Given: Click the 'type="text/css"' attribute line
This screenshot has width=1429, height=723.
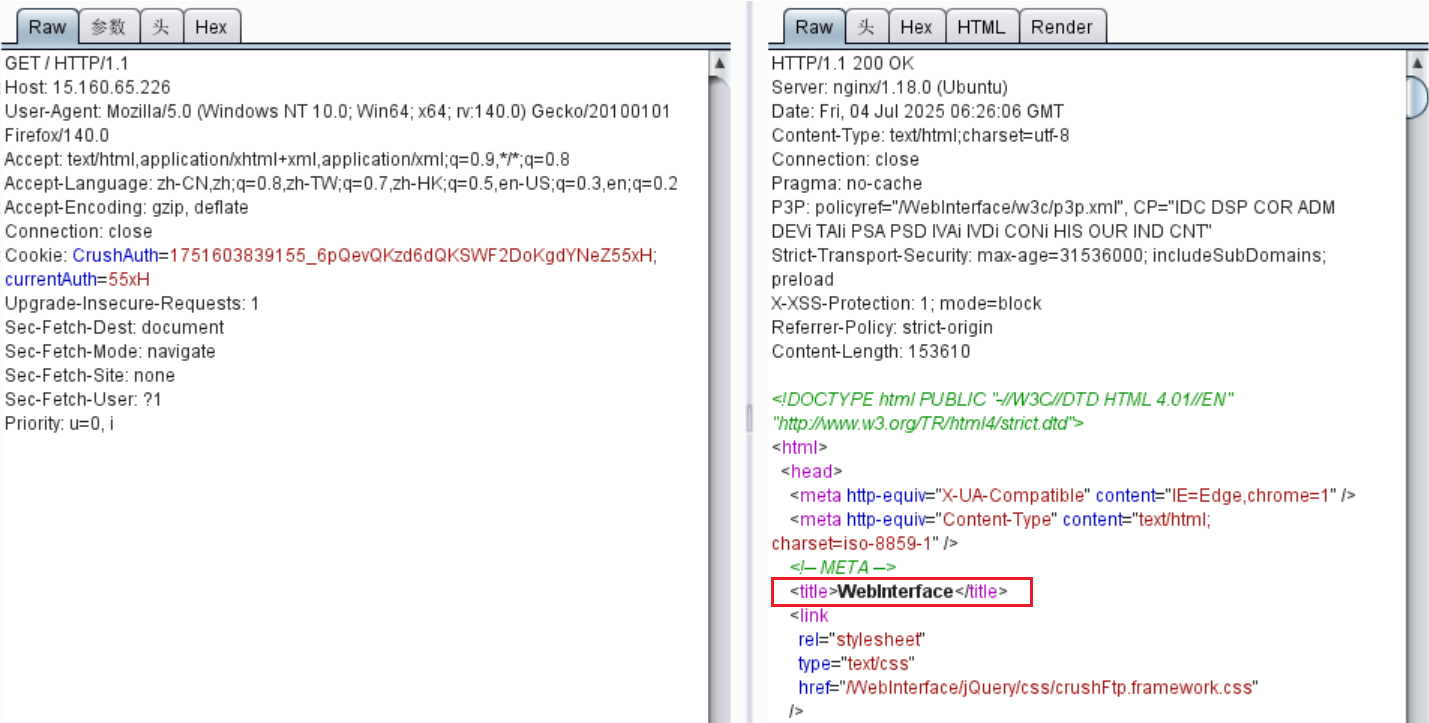Looking at the screenshot, I should pos(856,663).
